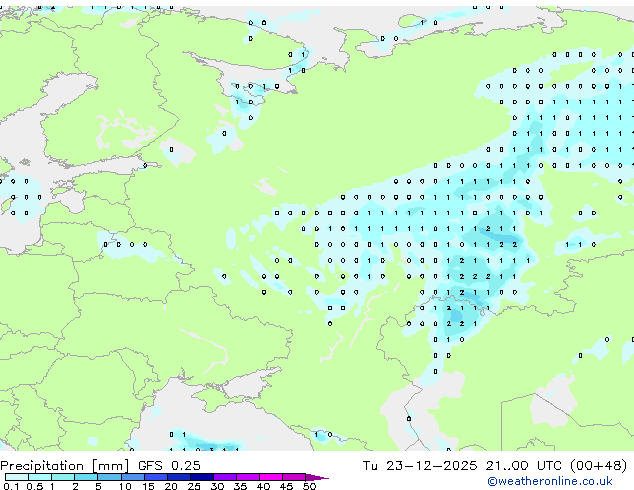Click the 'Tu 23-12-2025' date text
The height and width of the screenshot is (490, 634).
[420, 466]
